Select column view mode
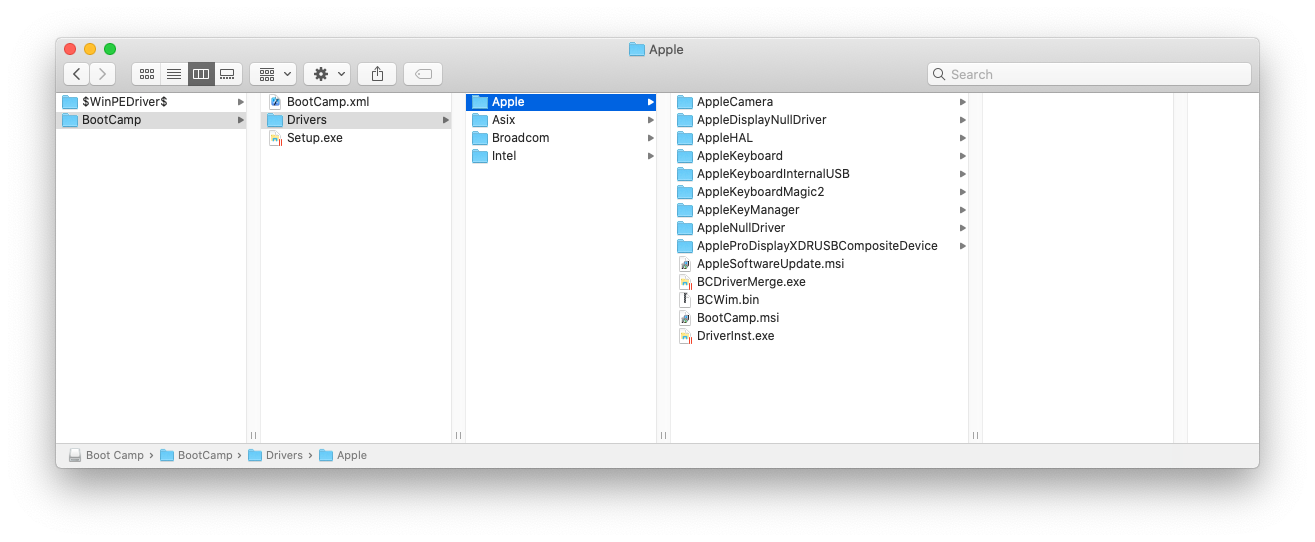This screenshot has height=542, width=1315. pos(201,74)
